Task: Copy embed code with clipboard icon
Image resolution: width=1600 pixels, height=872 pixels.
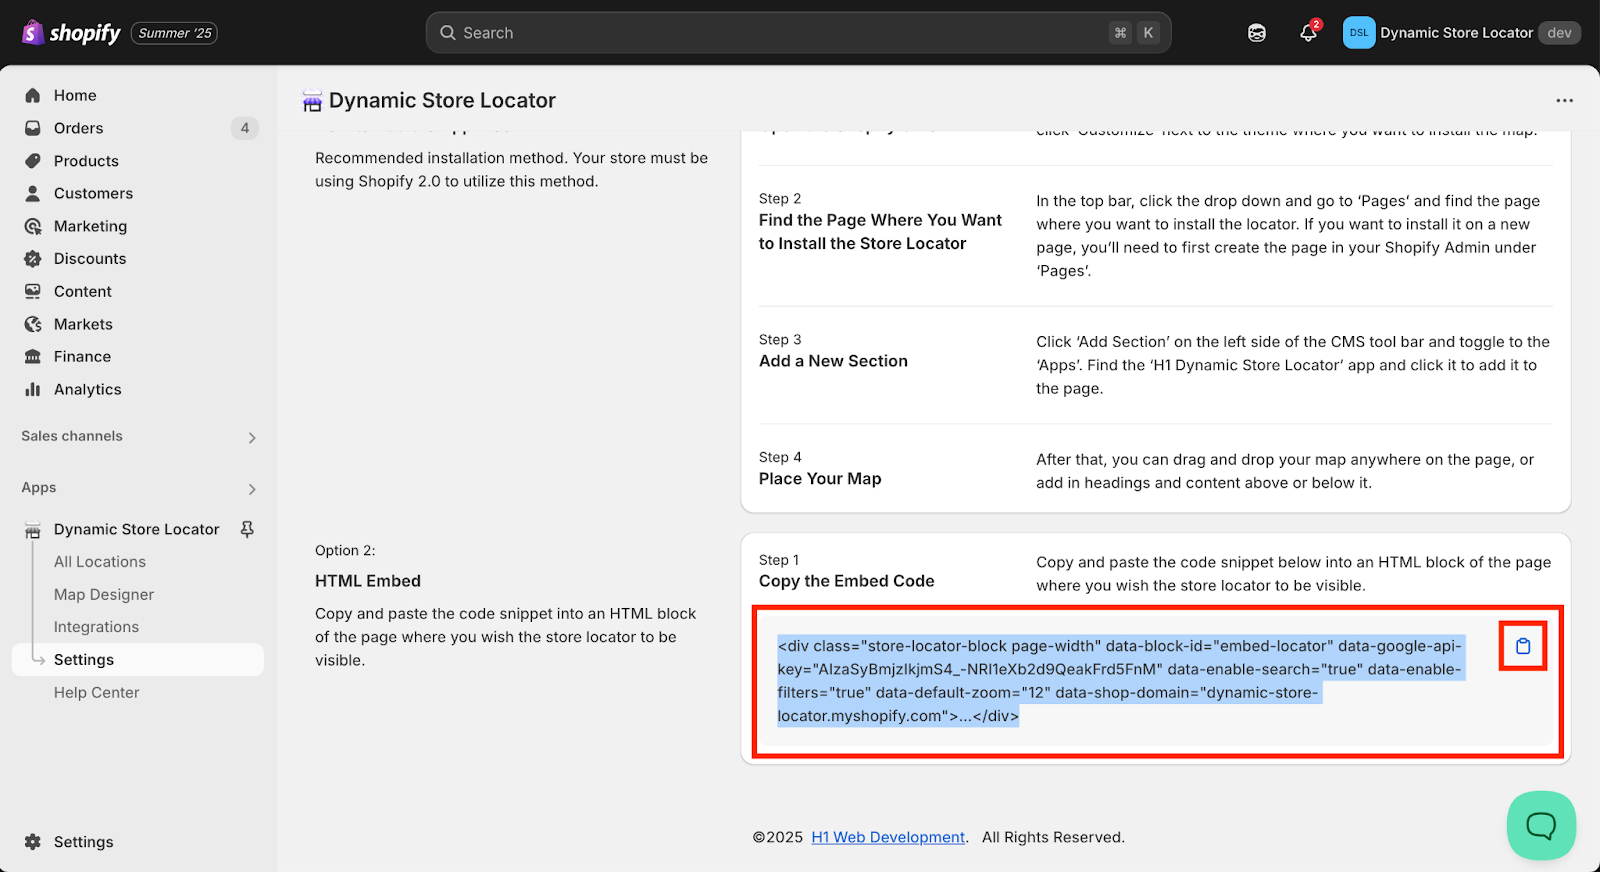Action: (1523, 646)
